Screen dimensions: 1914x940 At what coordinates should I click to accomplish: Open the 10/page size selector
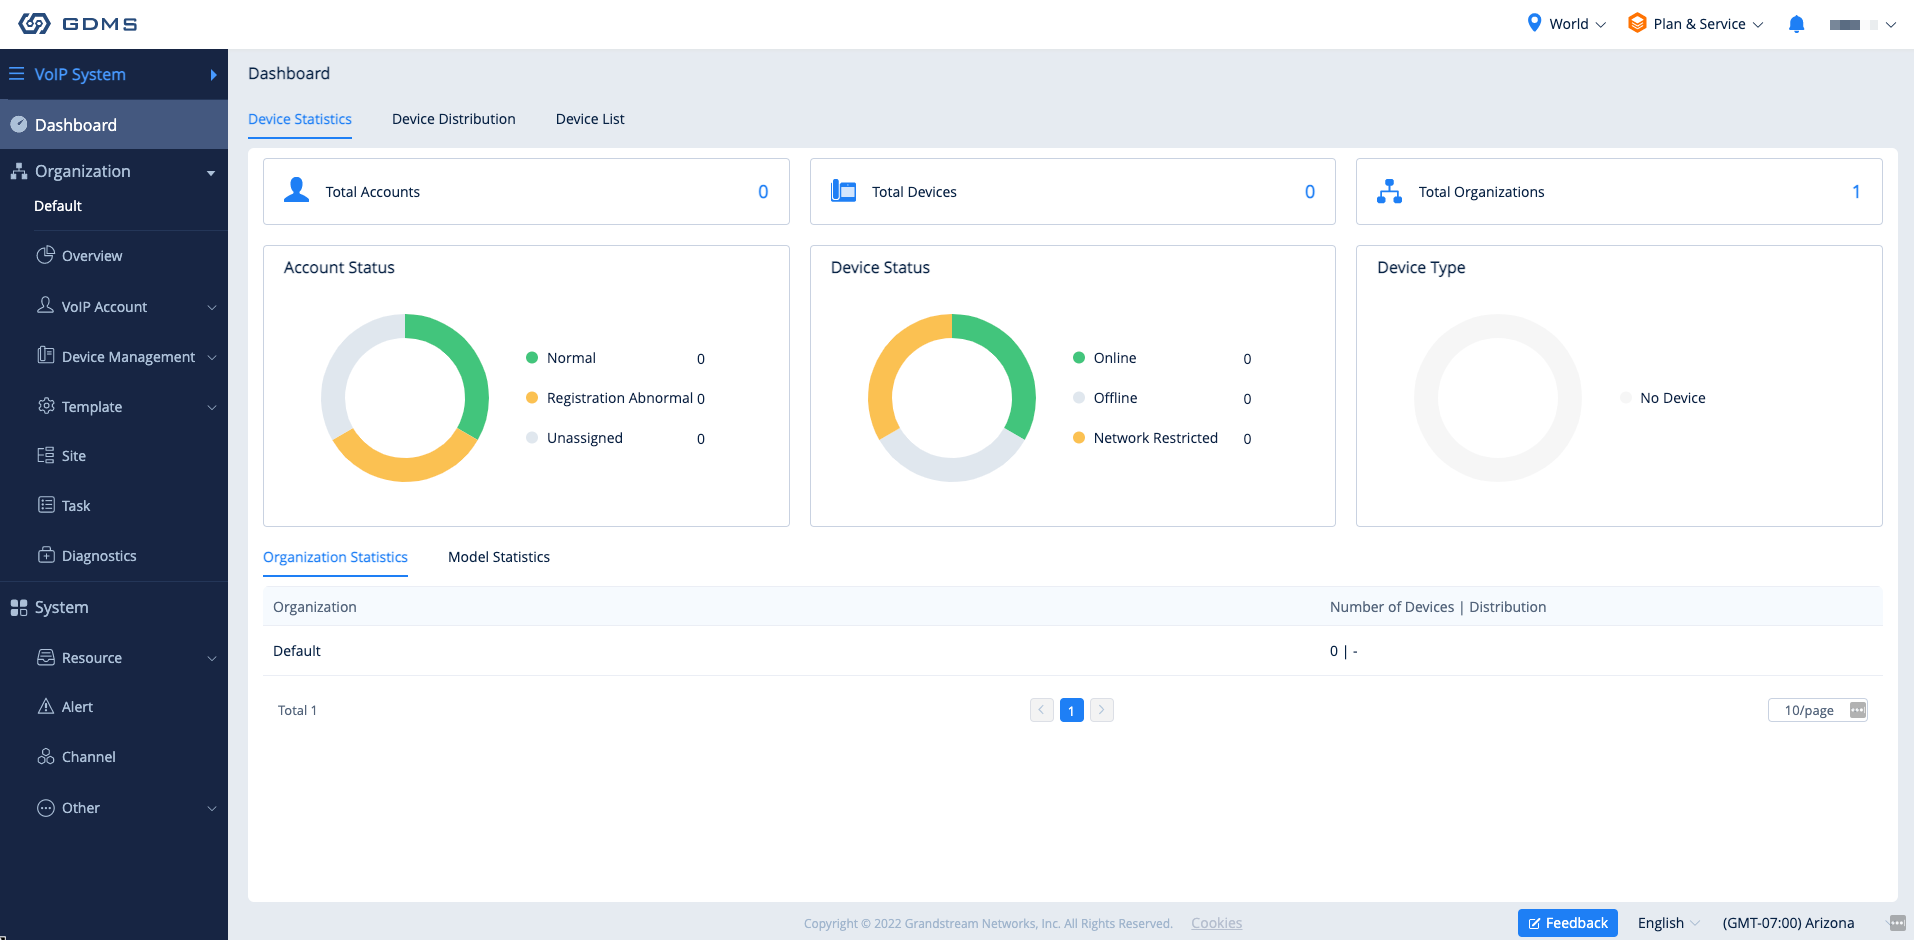pyautogui.click(x=1818, y=710)
